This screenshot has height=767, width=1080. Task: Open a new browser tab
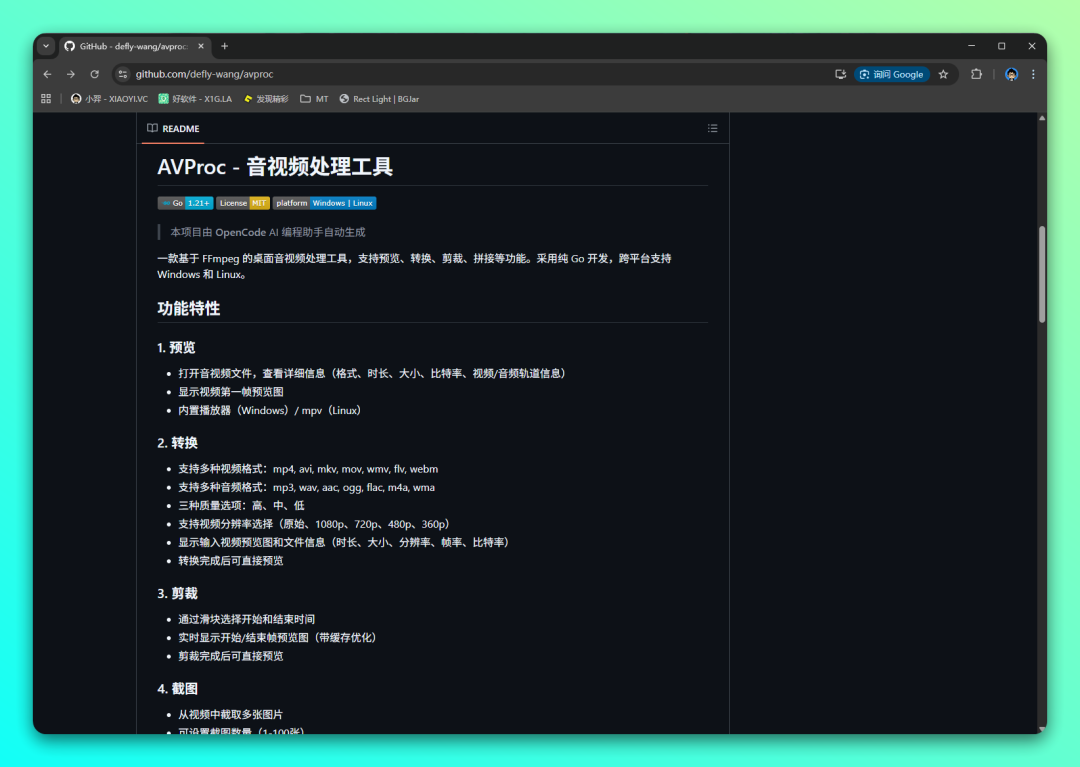pos(224,46)
